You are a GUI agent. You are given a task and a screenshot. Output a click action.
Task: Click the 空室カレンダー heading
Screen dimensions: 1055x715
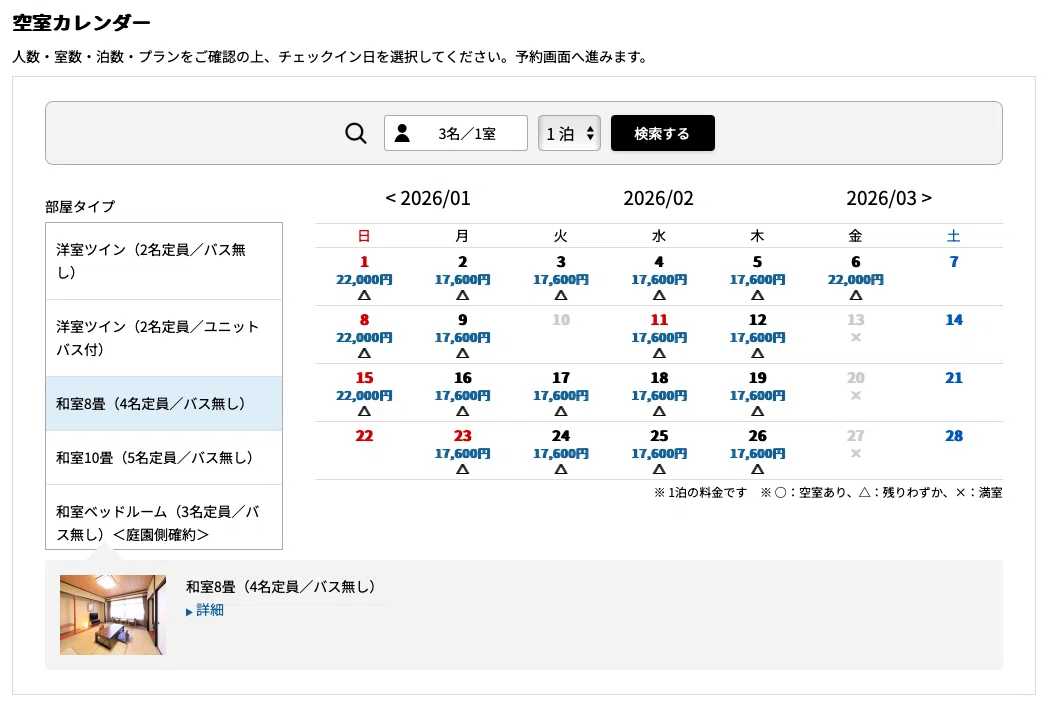(x=81, y=22)
